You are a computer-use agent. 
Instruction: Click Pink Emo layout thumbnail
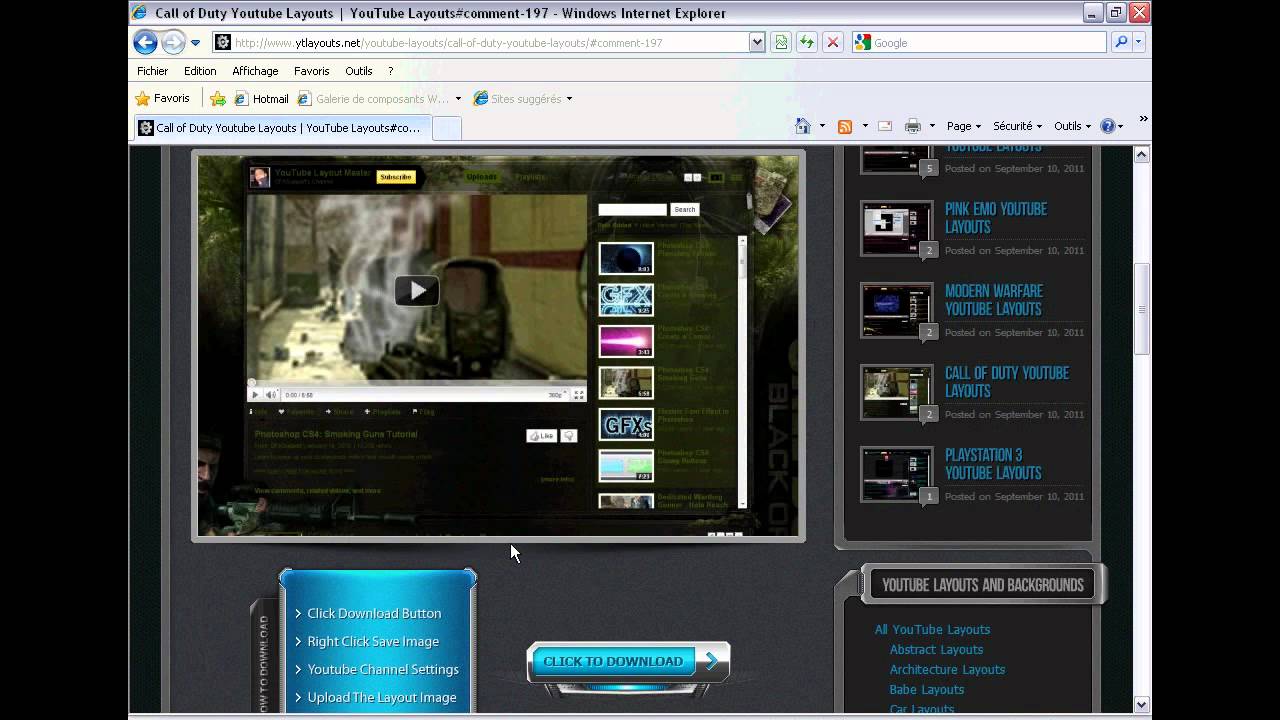pyautogui.click(x=897, y=228)
